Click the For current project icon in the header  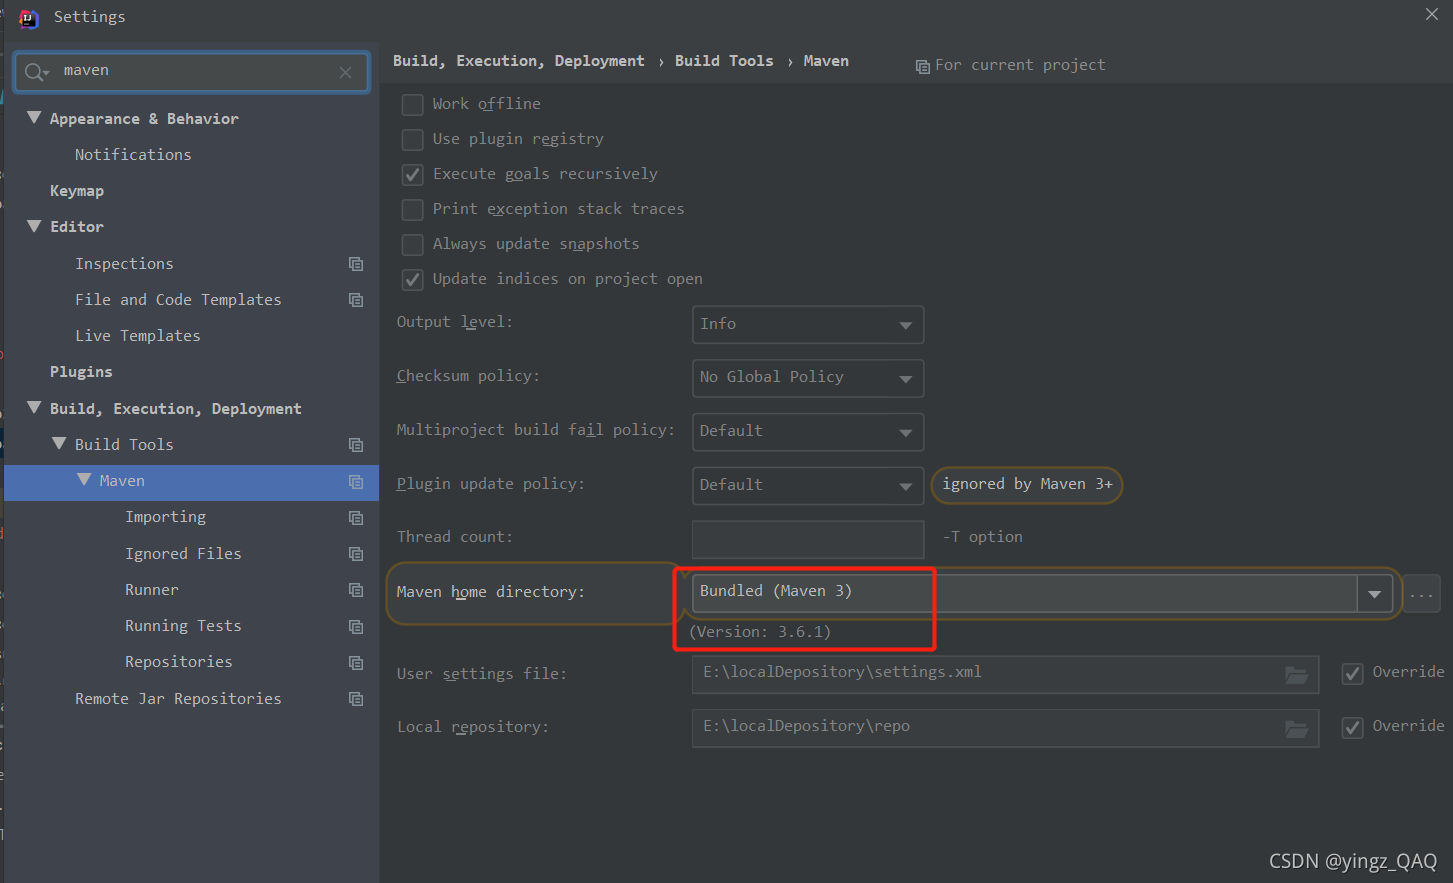[x=922, y=67]
